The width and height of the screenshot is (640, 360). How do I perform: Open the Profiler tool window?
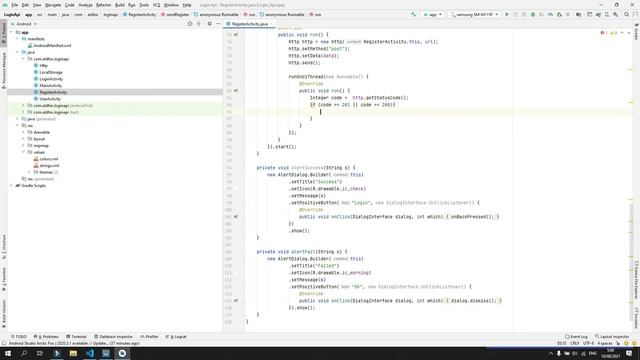coord(149,337)
